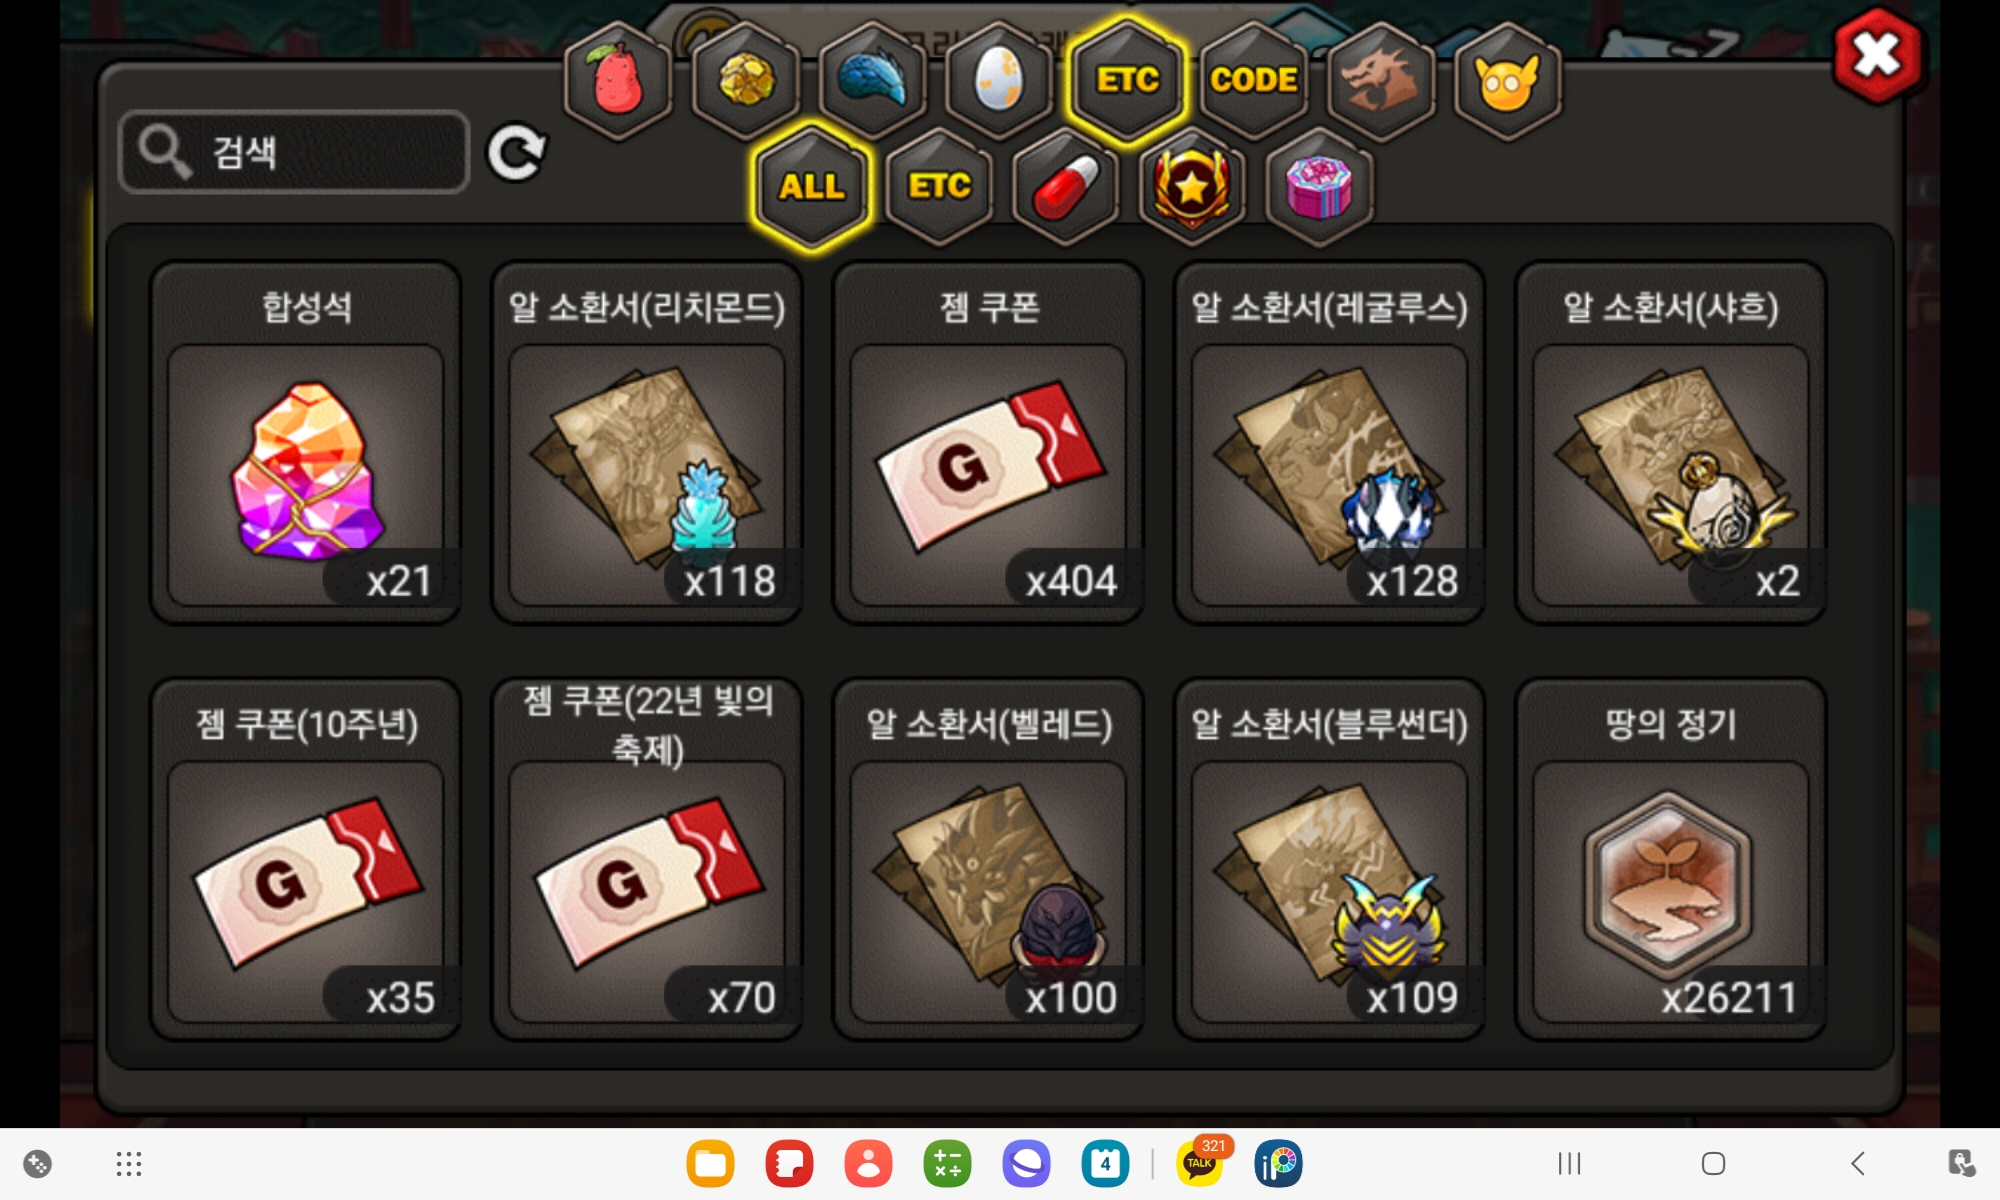Toggle the ALL sub-filter
Viewport: 2000px width, 1200px height.
tap(811, 187)
